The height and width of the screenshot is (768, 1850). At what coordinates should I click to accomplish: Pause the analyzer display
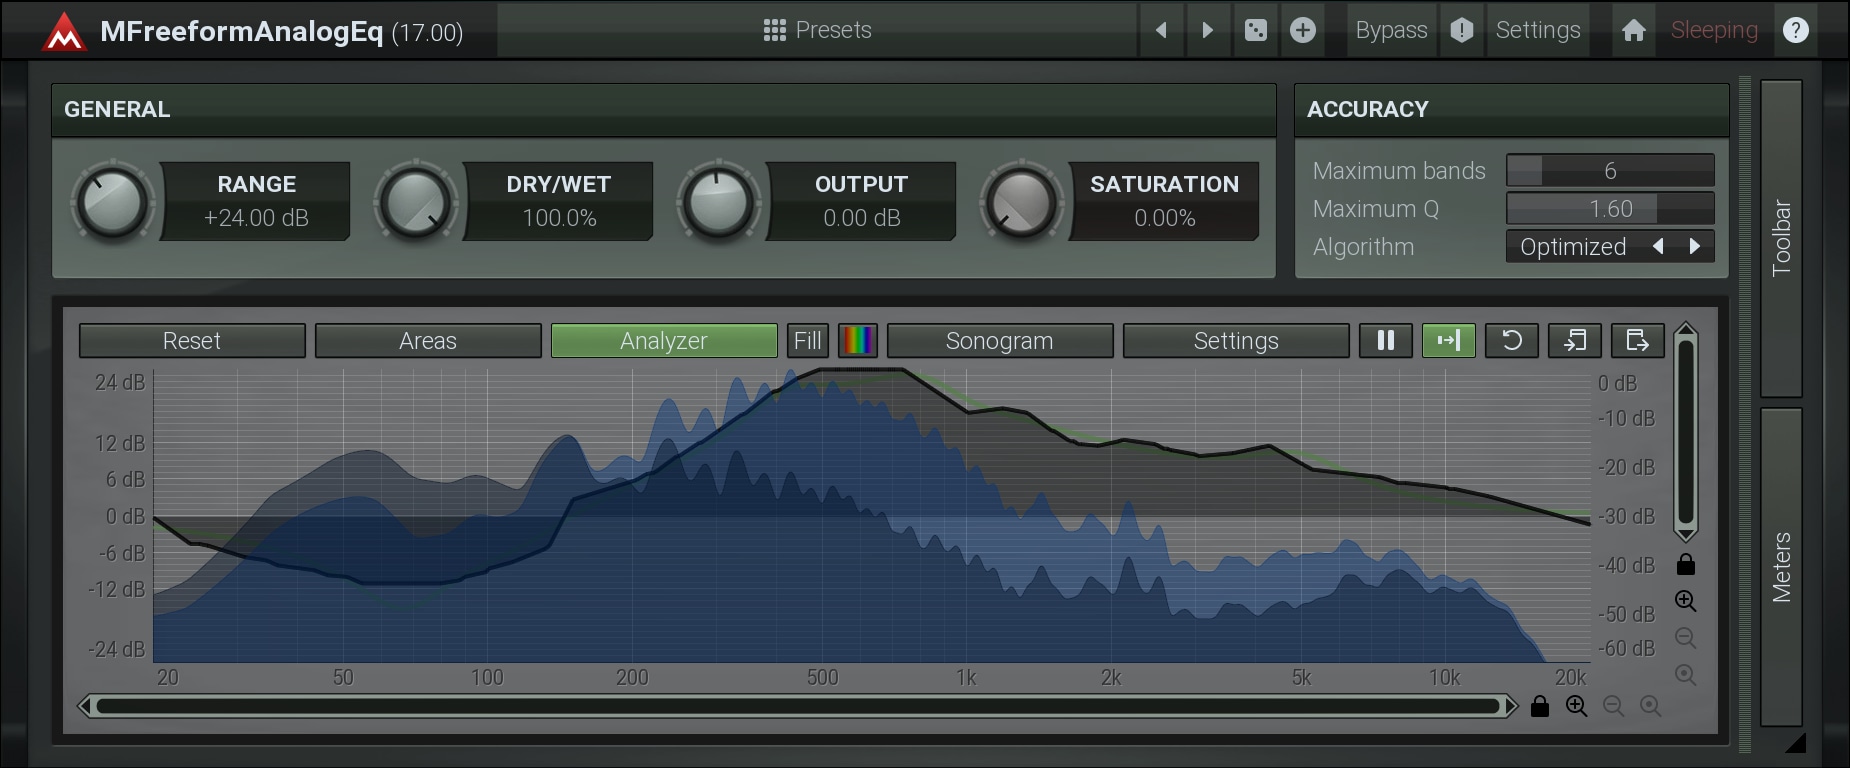pyautogui.click(x=1385, y=341)
